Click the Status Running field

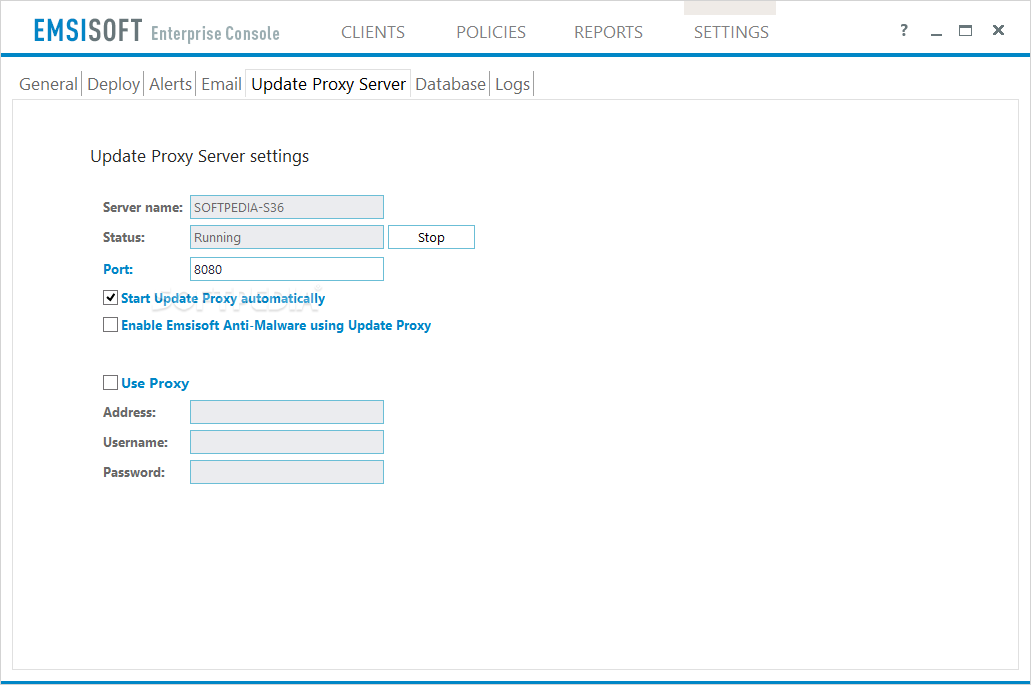pos(287,237)
